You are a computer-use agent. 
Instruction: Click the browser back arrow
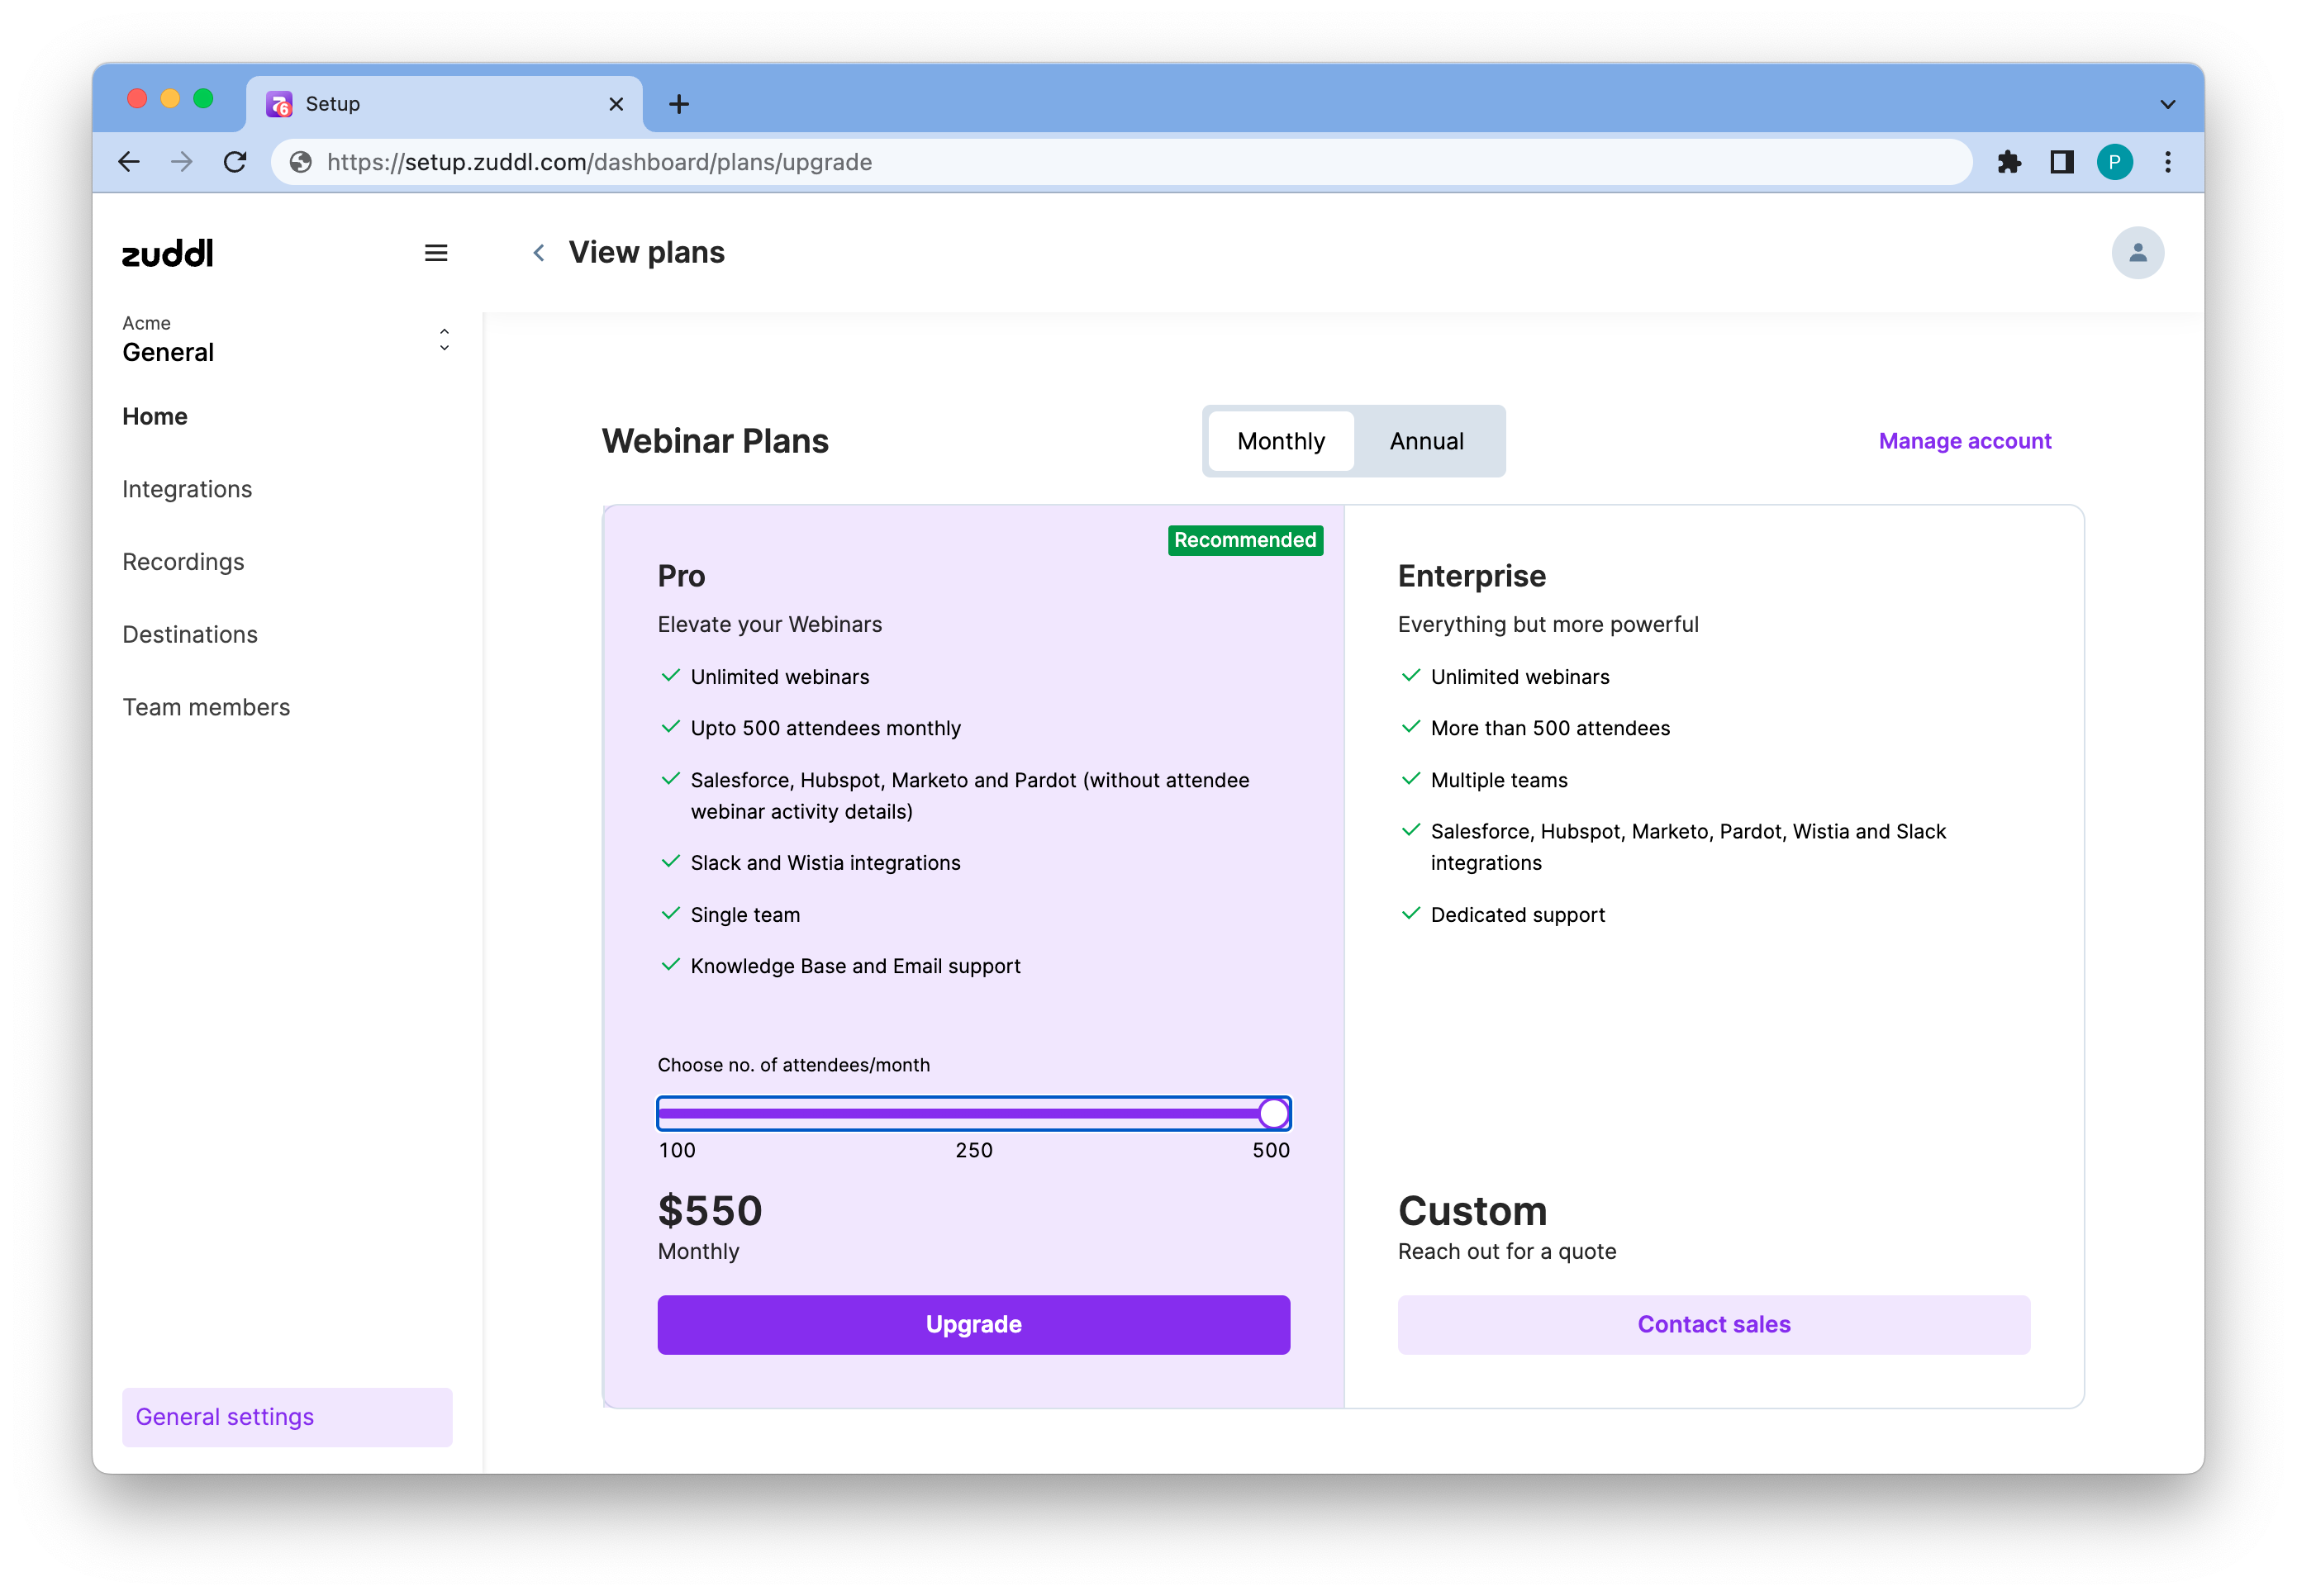tap(129, 162)
